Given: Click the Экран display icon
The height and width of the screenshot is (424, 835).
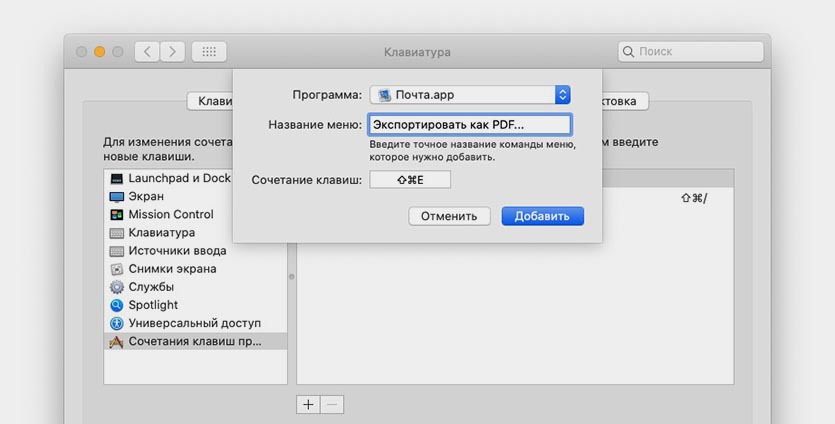Looking at the screenshot, I should point(117,196).
